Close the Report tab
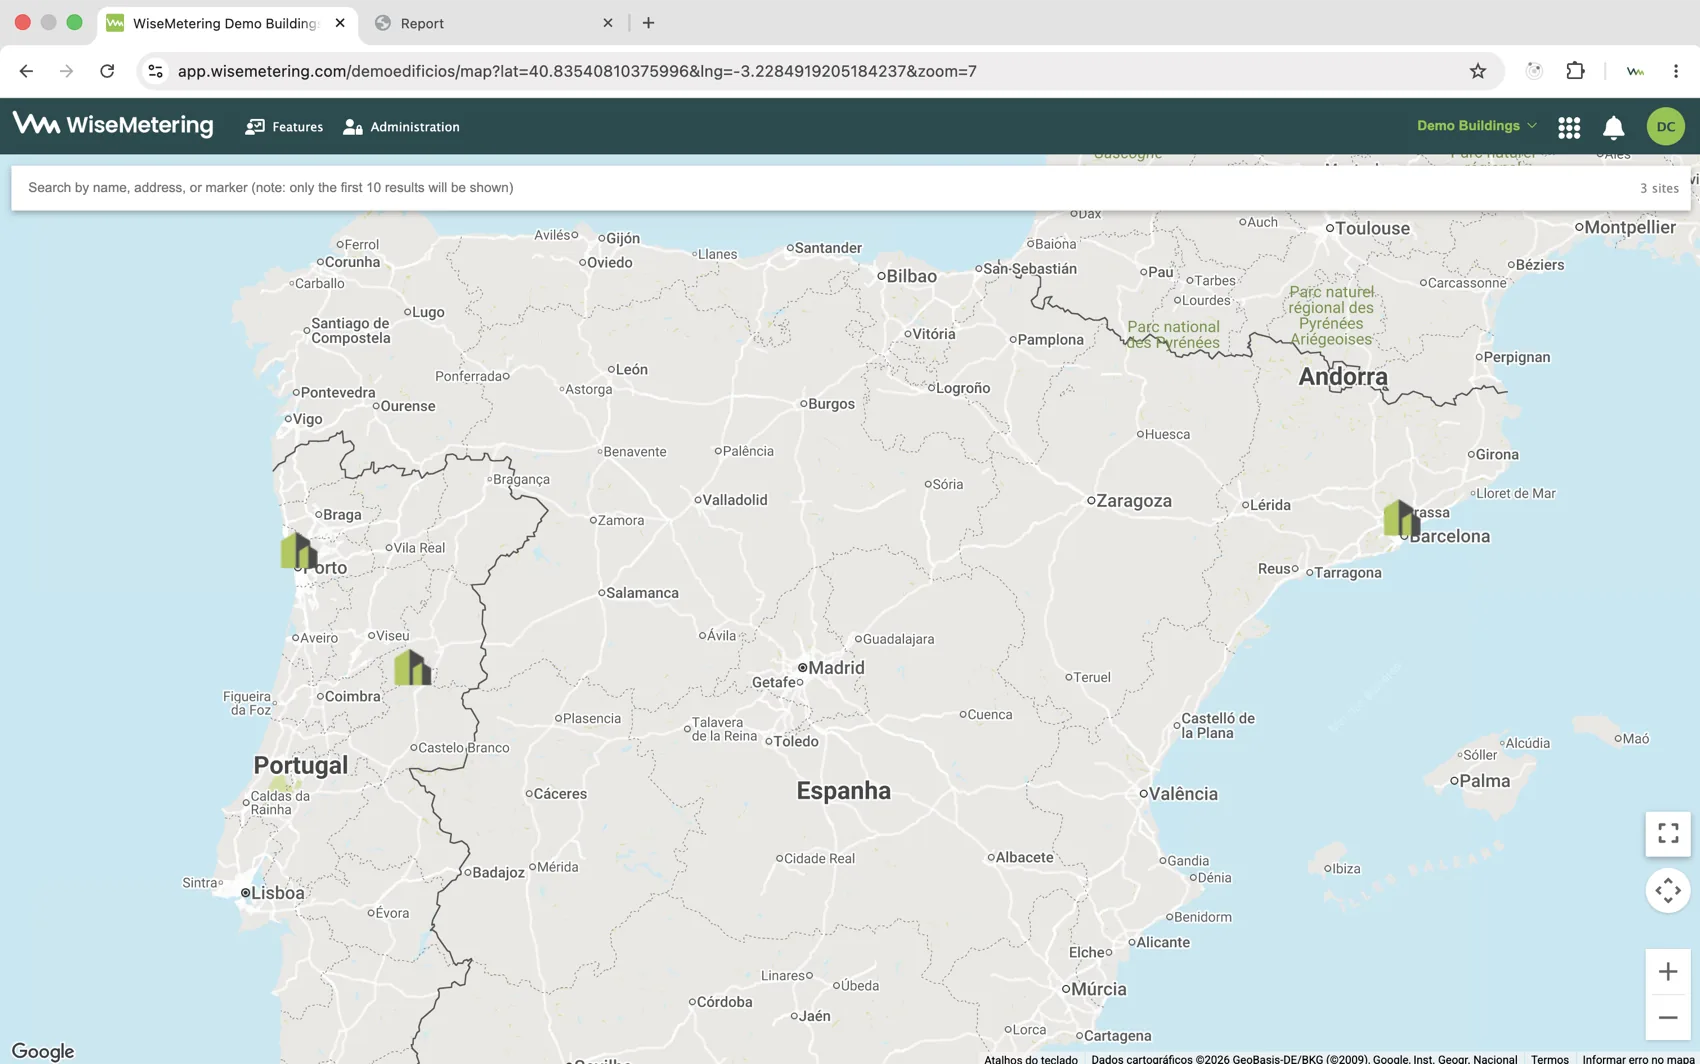The height and width of the screenshot is (1064, 1700). [x=608, y=23]
